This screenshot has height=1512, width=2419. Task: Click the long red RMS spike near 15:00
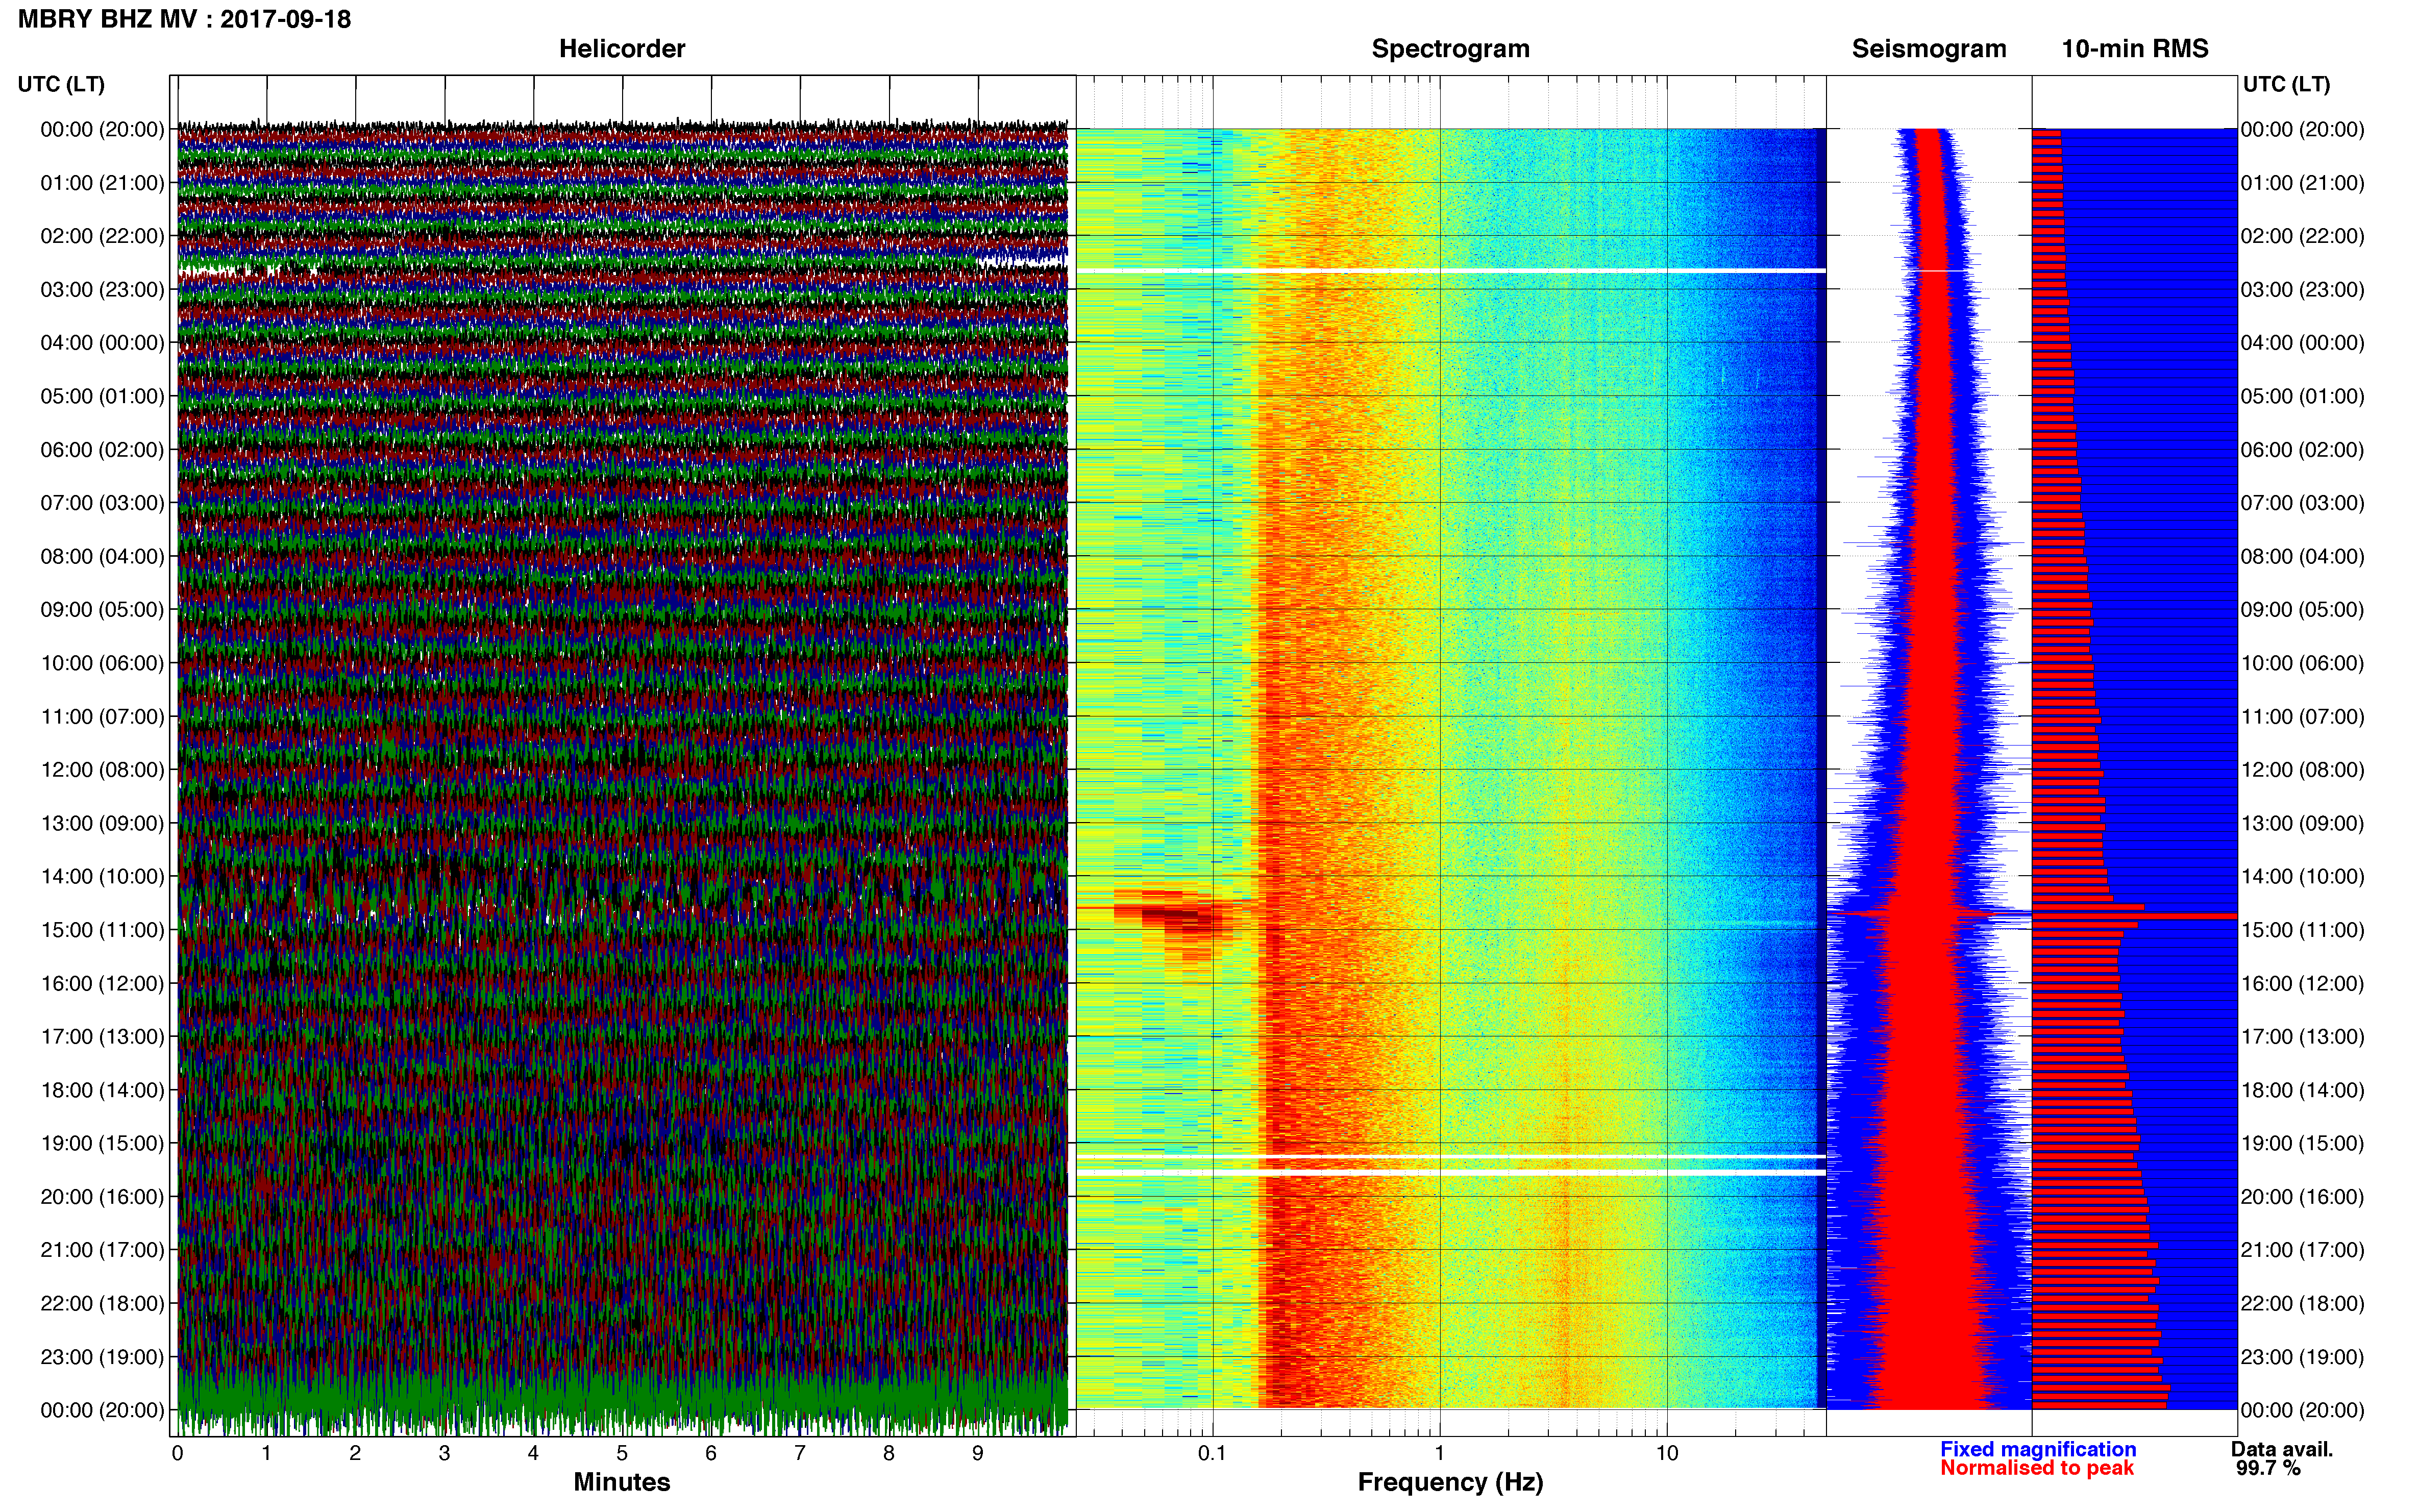tap(2134, 916)
